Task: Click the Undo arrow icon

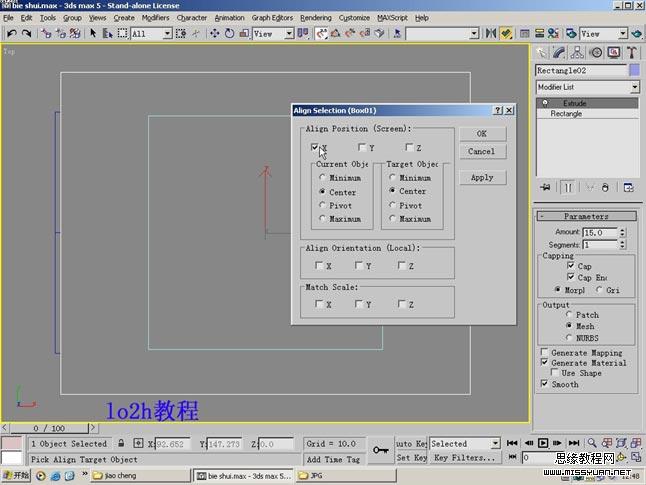Action: (12, 33)
